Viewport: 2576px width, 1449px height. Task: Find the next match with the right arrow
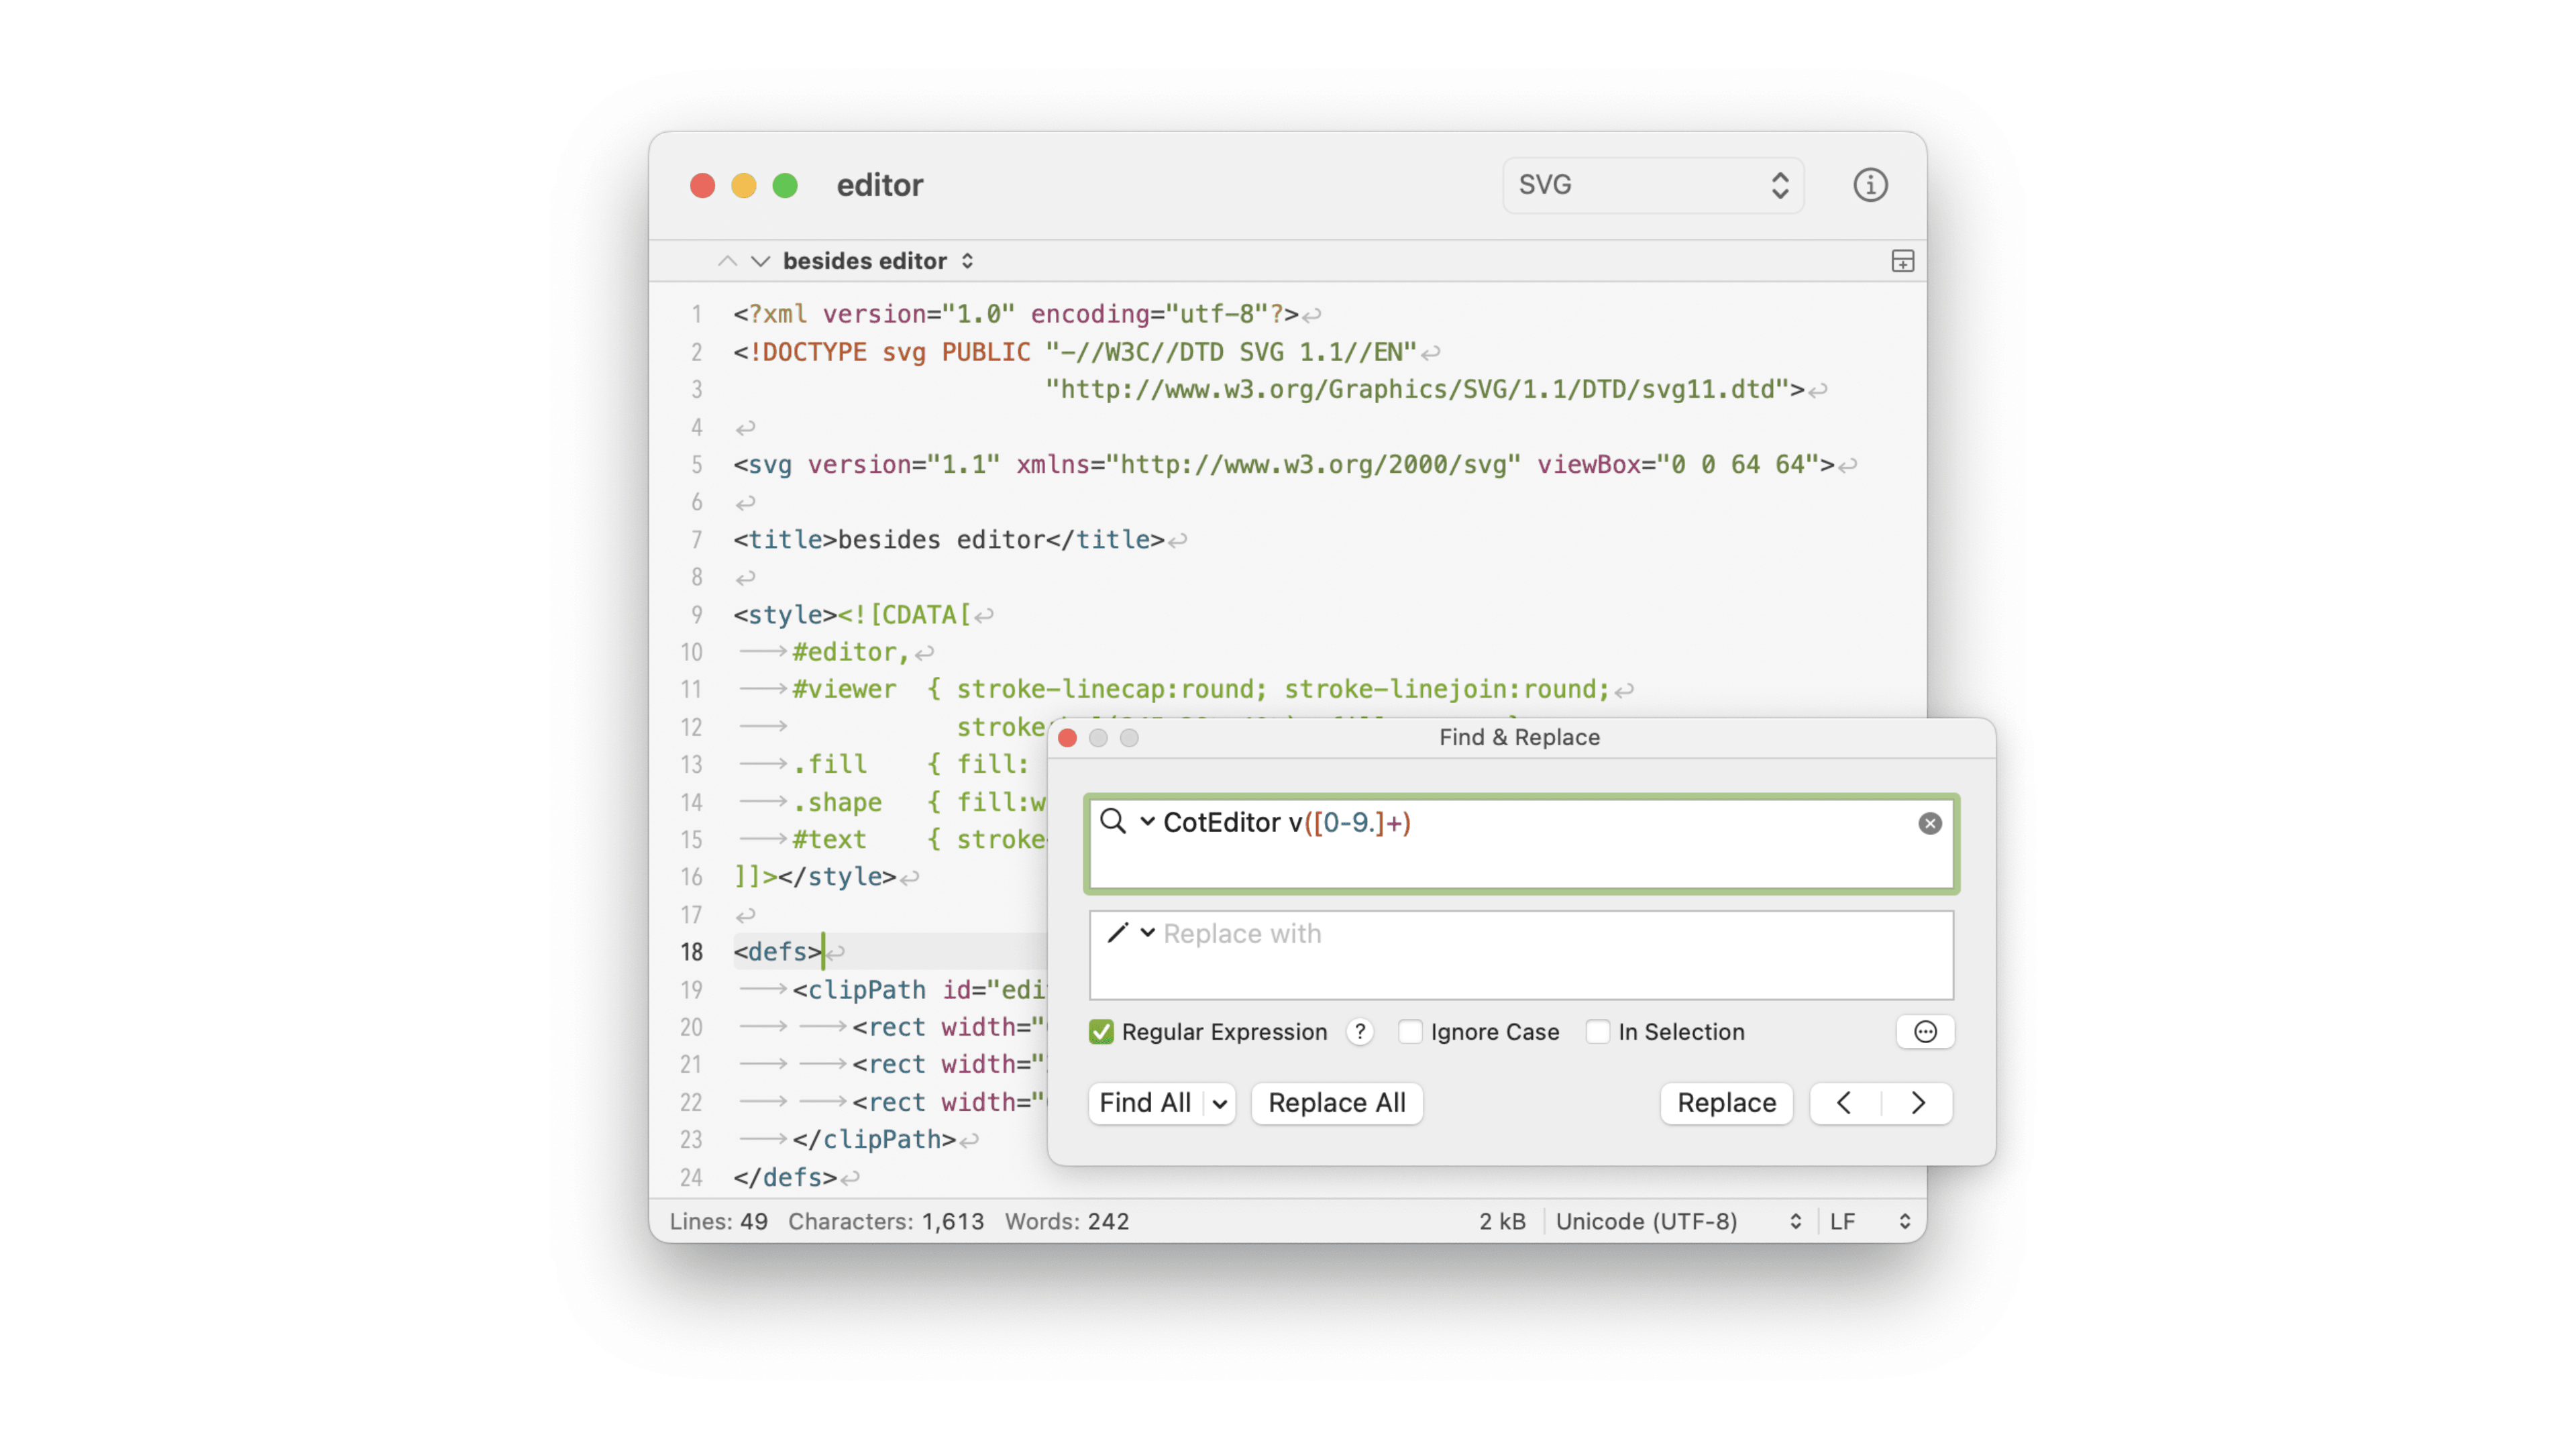tap(1918, 1103)
